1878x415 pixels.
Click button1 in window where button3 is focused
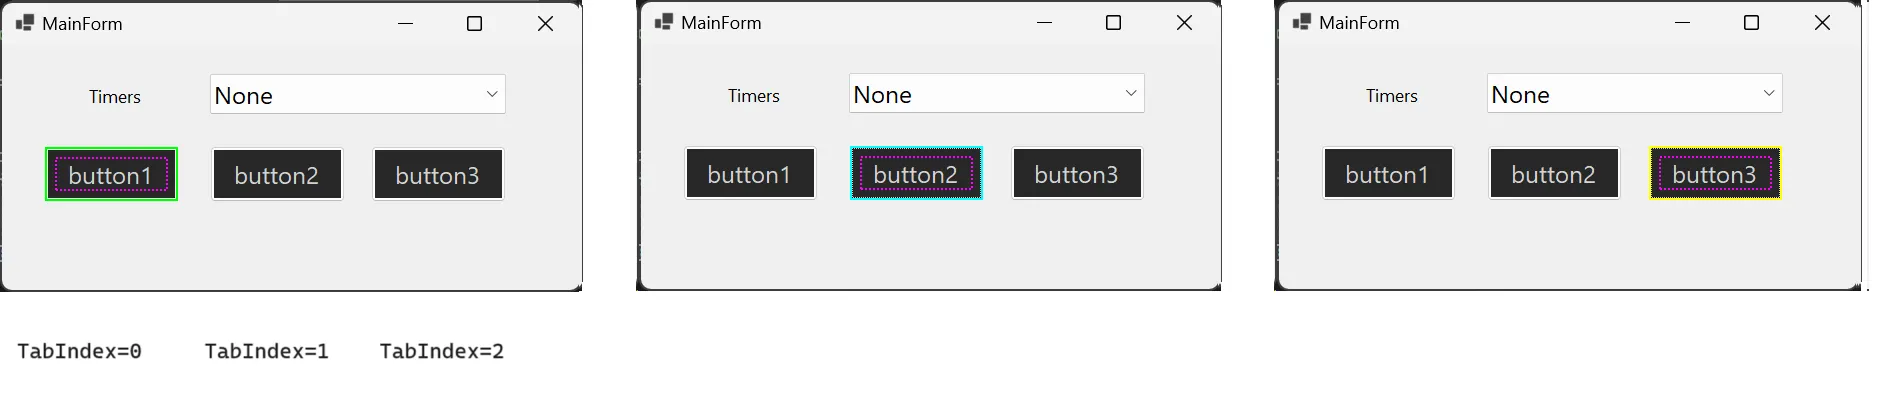pyautogui.click(x=1388, y=174)
